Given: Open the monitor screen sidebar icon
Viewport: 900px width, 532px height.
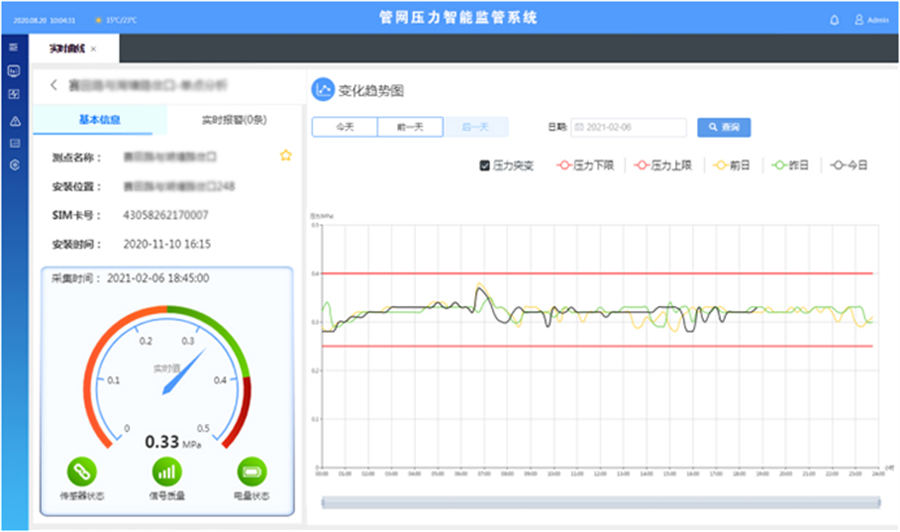Looking at the screenshot, I should tap(14, 71).
